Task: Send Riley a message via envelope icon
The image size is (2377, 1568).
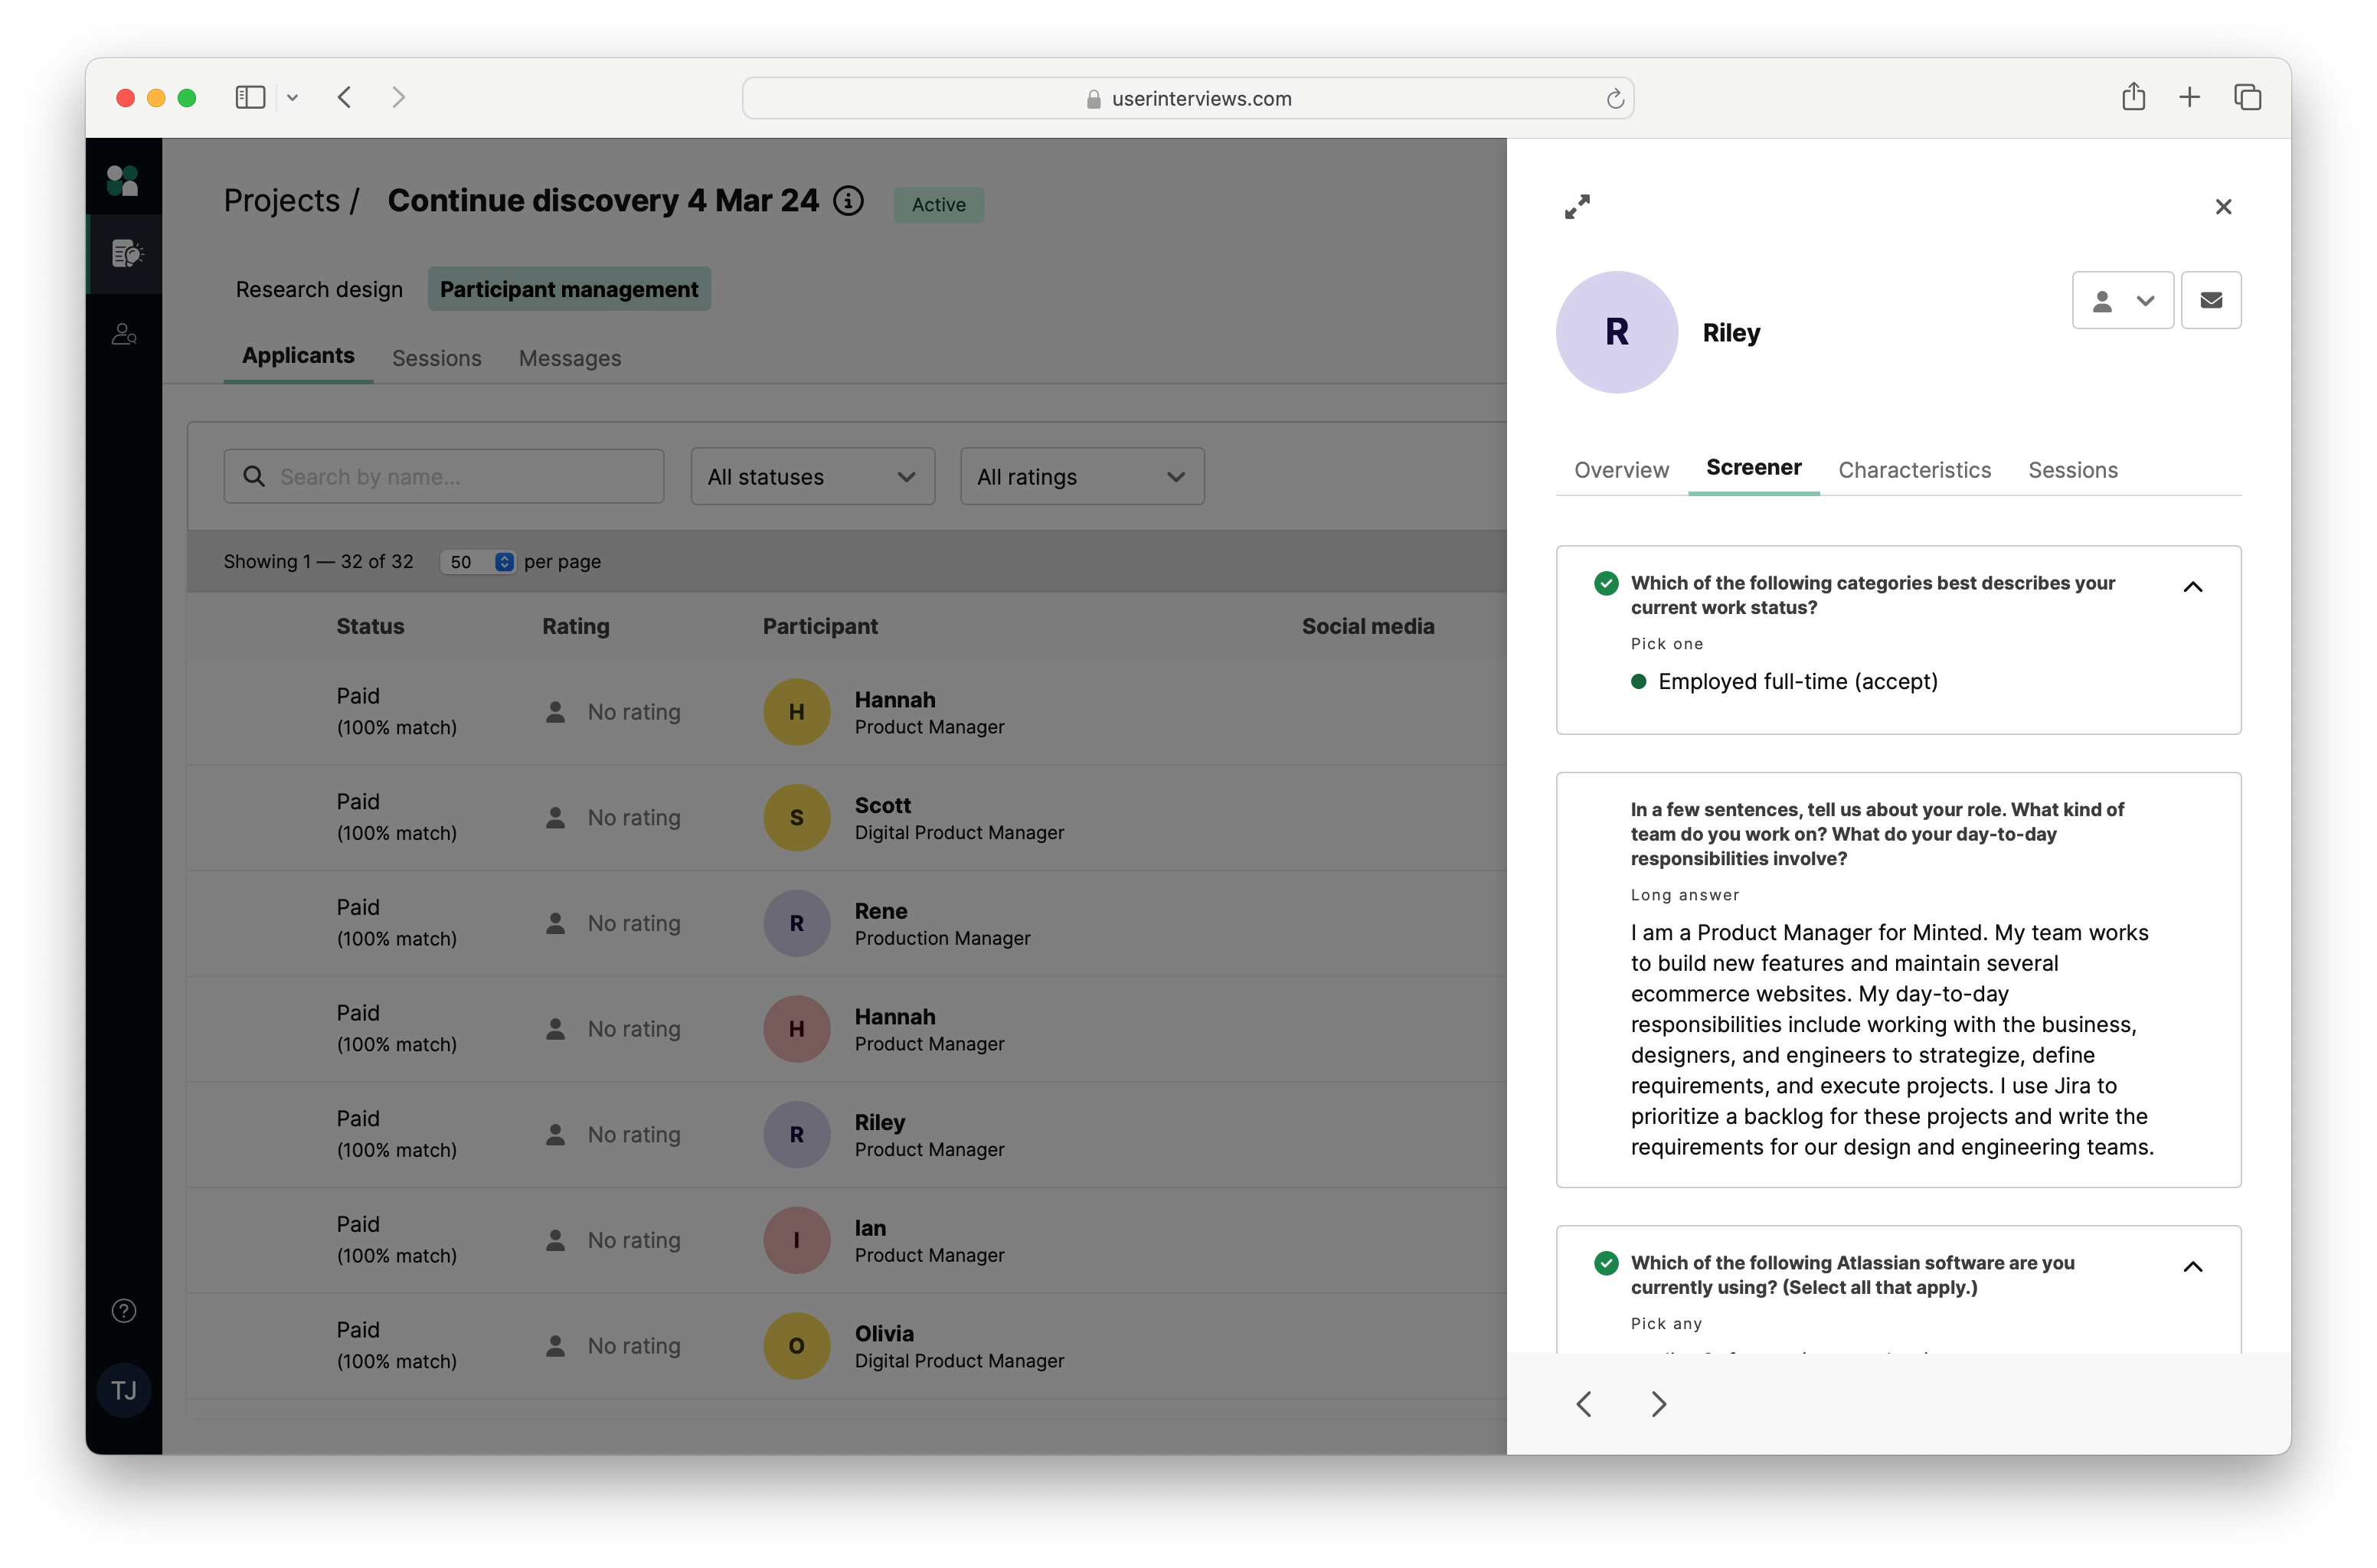Action: coord(2210,300)
